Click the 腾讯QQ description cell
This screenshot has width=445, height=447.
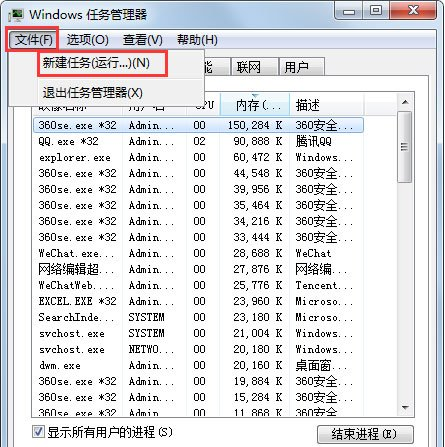pos(313,141)
